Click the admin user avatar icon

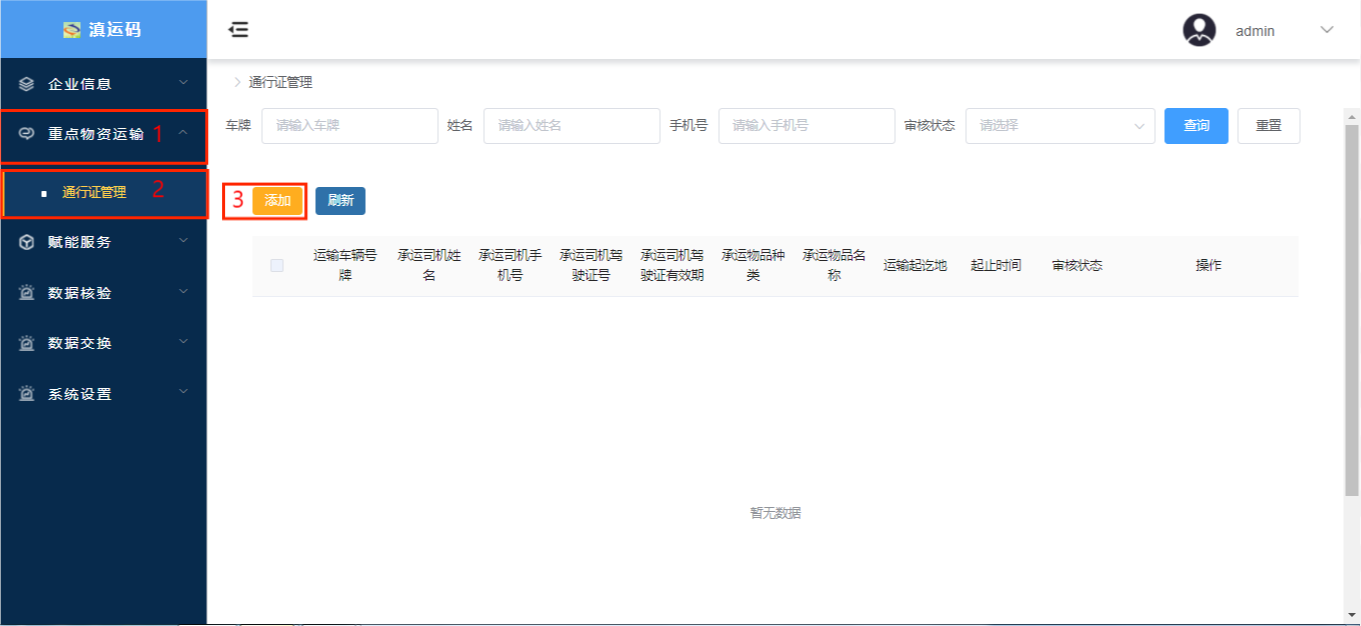click(1199, 30)
